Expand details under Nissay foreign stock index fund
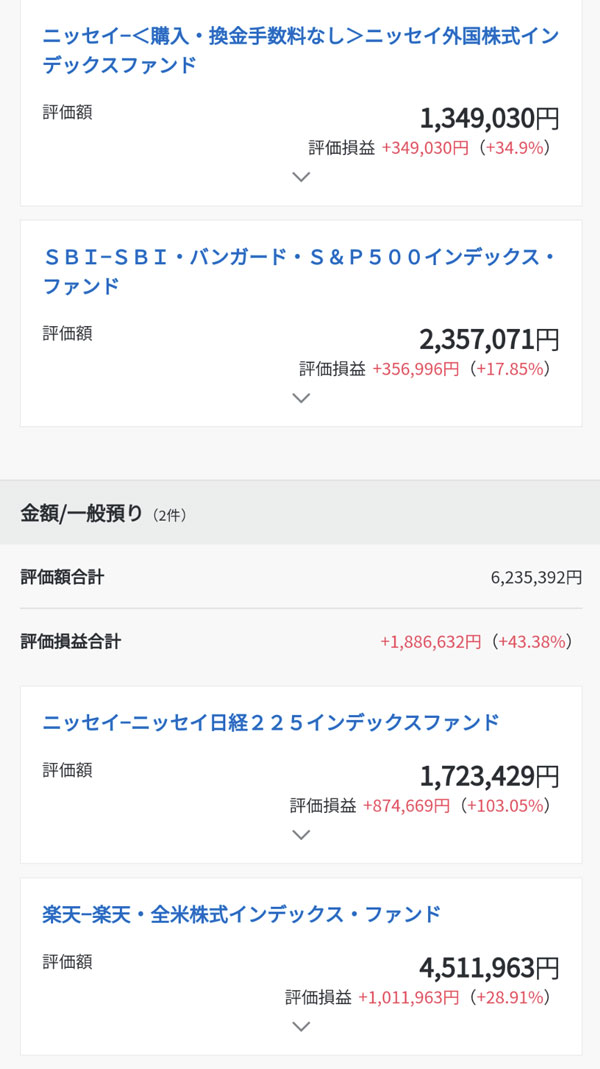 (x=301, y=177)
